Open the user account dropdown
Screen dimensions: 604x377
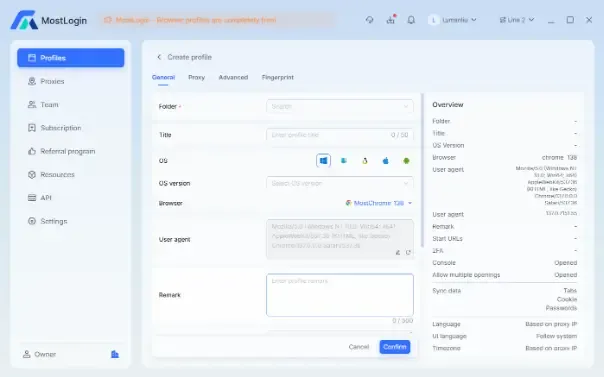point(453,20)
